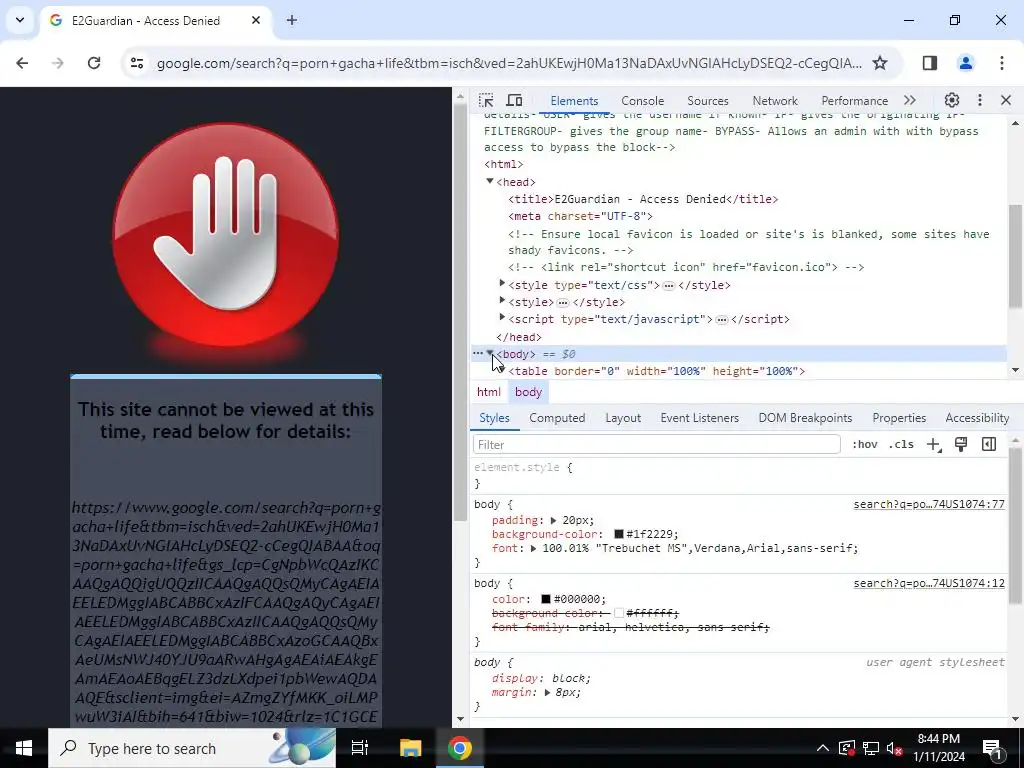Open stylesheet link search?q=po…74US1074:12
The height and width of the screenshot is (768, 1024).
click(929, 583)
